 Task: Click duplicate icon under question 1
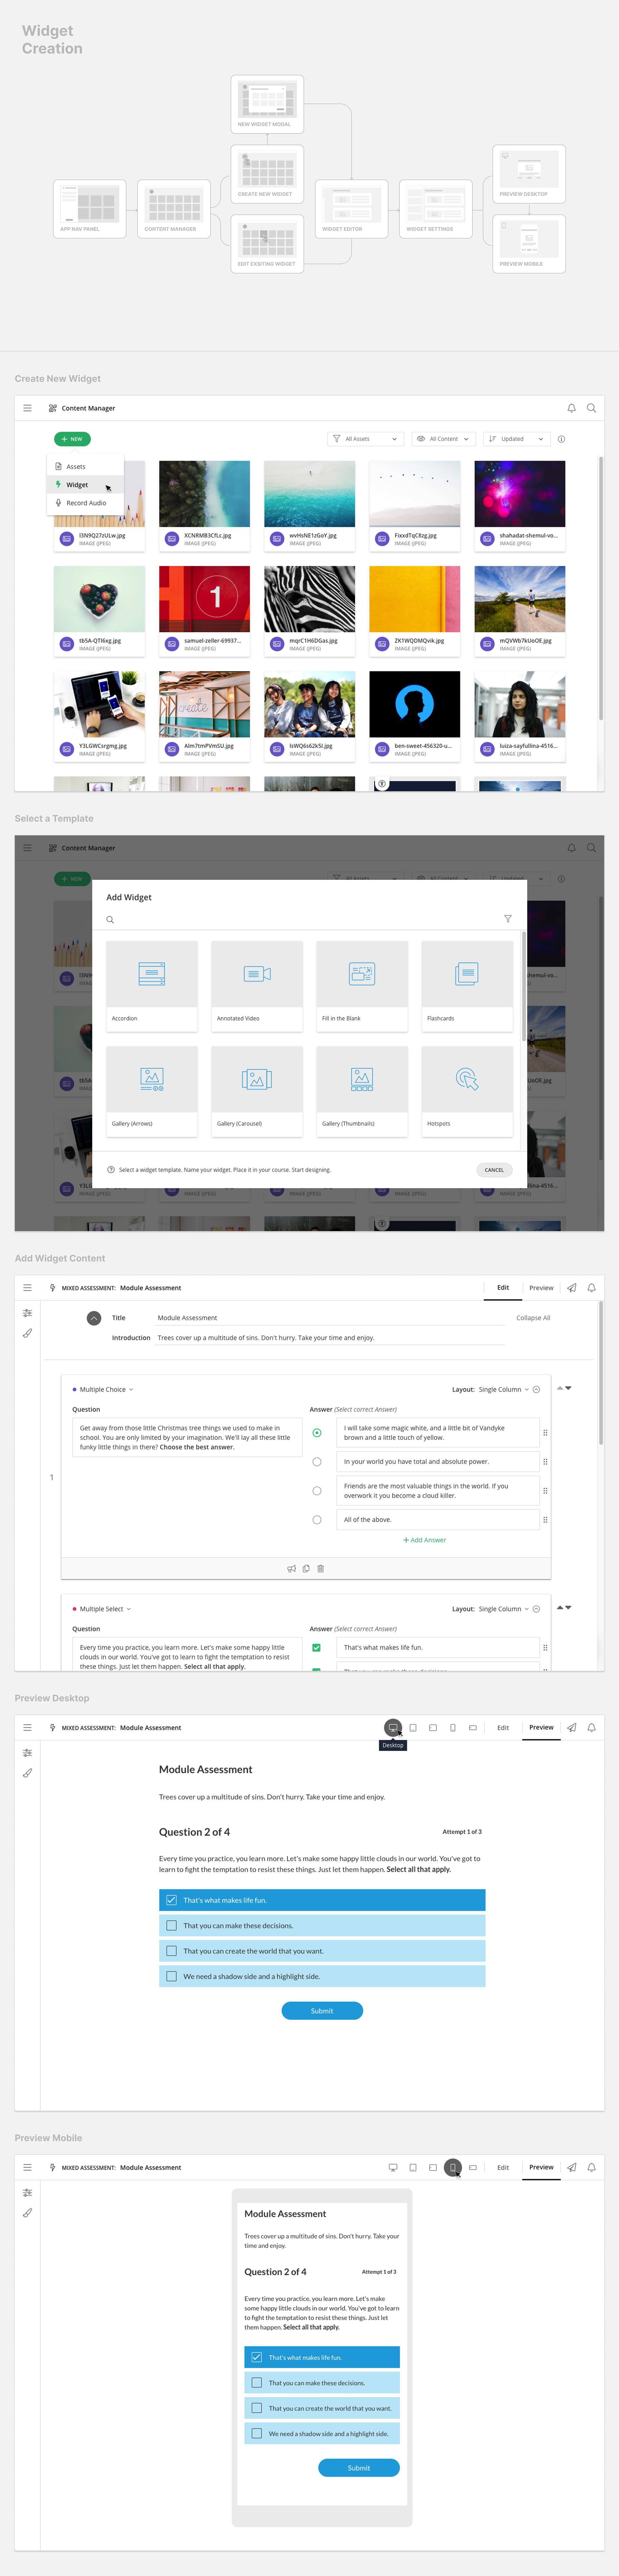pyautogui.click(x=306, y=1569)
